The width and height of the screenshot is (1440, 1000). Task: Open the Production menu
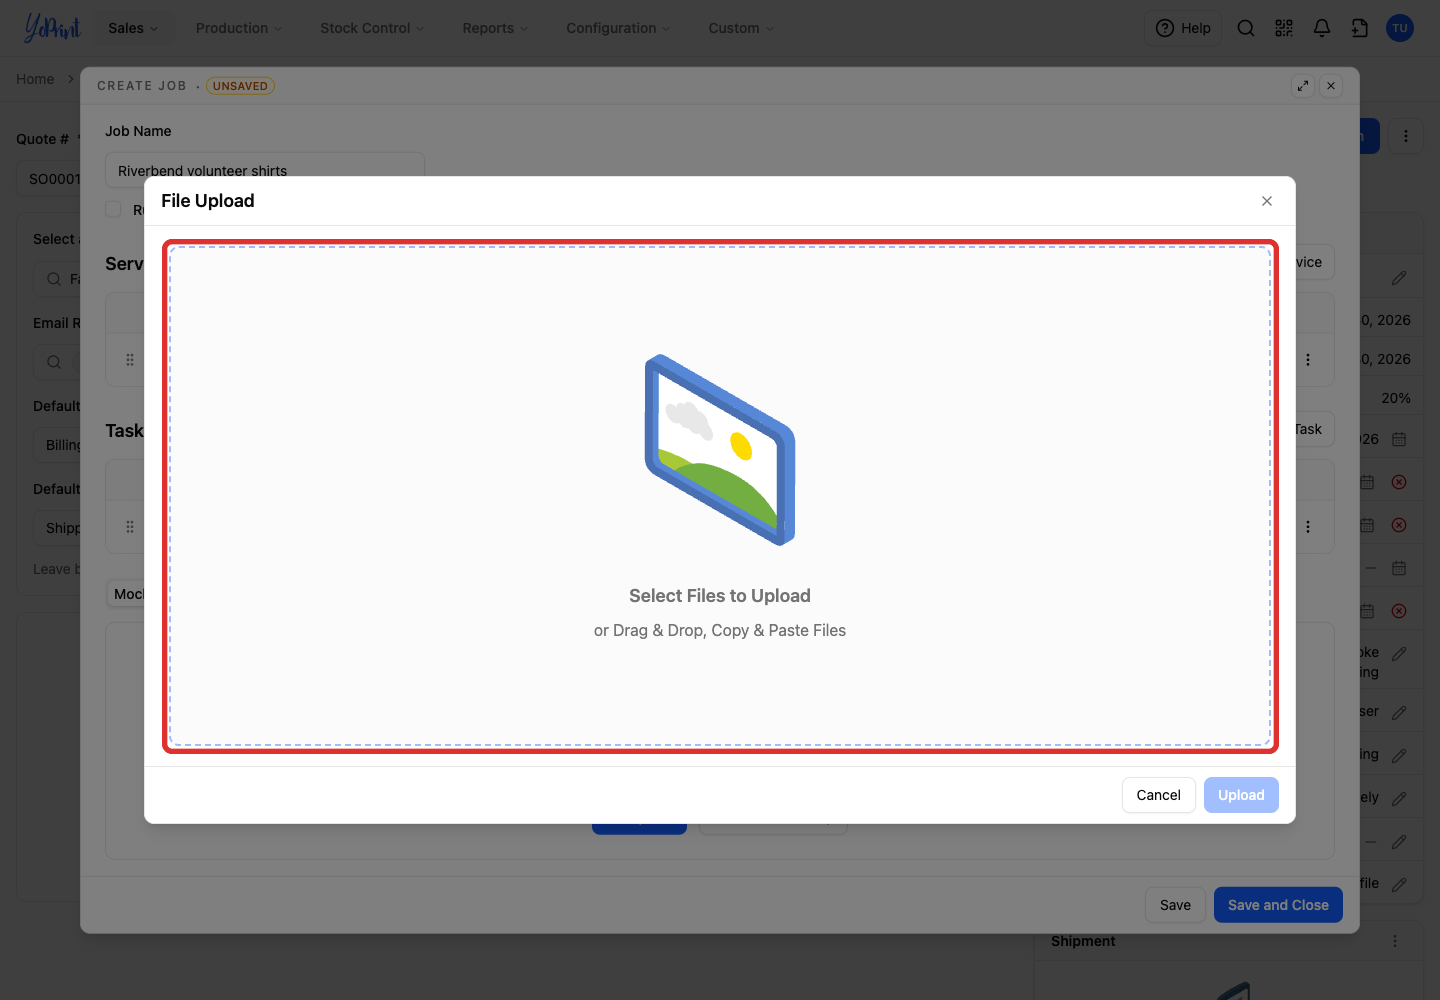[239, 28]
